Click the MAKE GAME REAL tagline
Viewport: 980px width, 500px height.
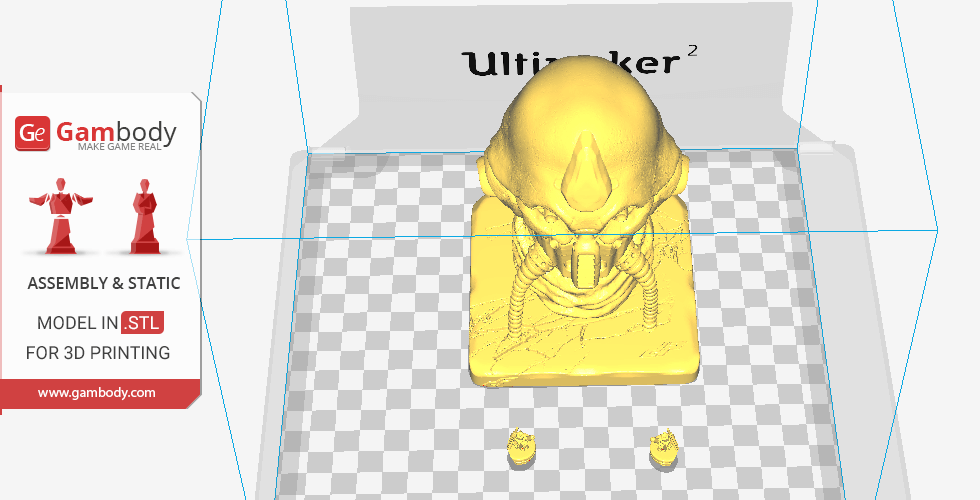127,148
